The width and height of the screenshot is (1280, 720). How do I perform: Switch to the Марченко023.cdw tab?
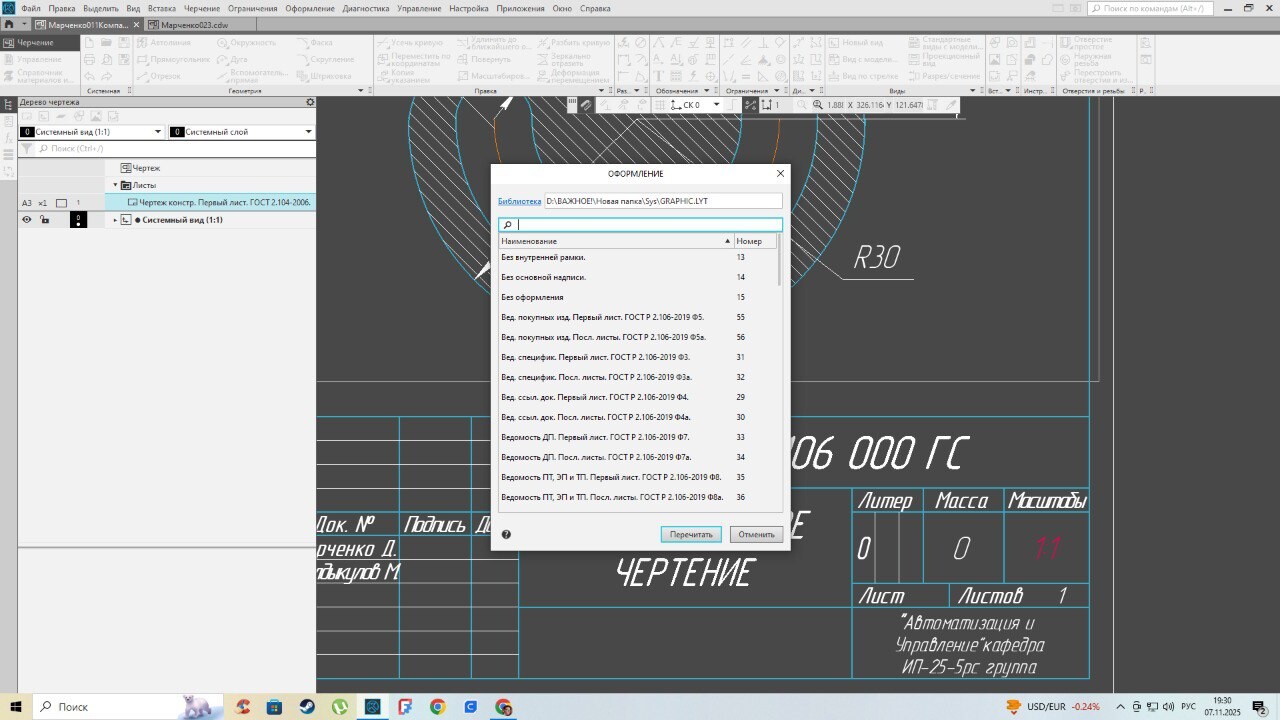[x=193, y=23]
